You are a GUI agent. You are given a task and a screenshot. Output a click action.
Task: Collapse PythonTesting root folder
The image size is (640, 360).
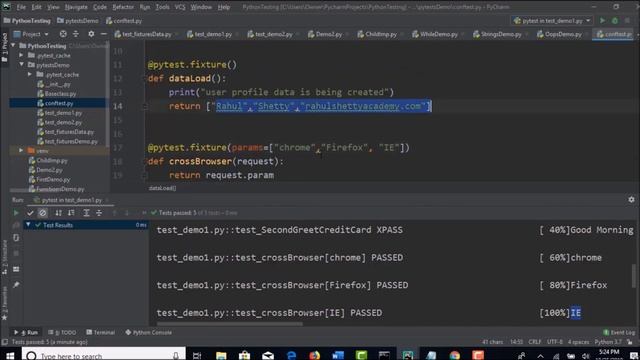tap(13, 46)
